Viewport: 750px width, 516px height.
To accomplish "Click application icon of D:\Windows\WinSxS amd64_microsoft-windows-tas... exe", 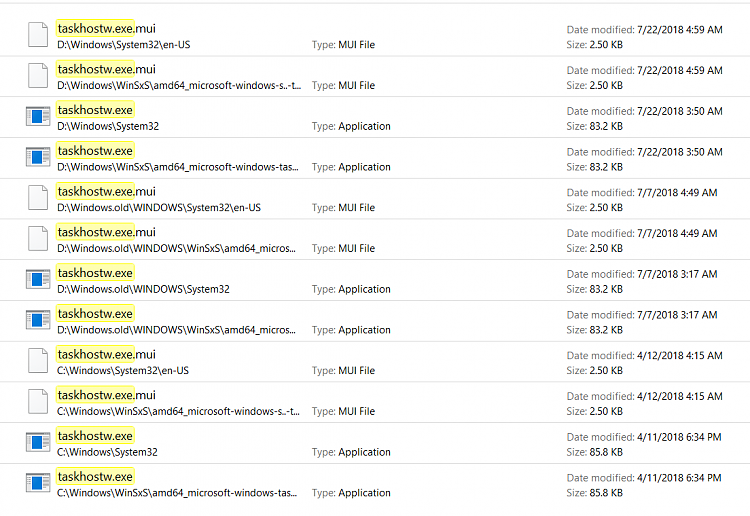I will (38, 157).
